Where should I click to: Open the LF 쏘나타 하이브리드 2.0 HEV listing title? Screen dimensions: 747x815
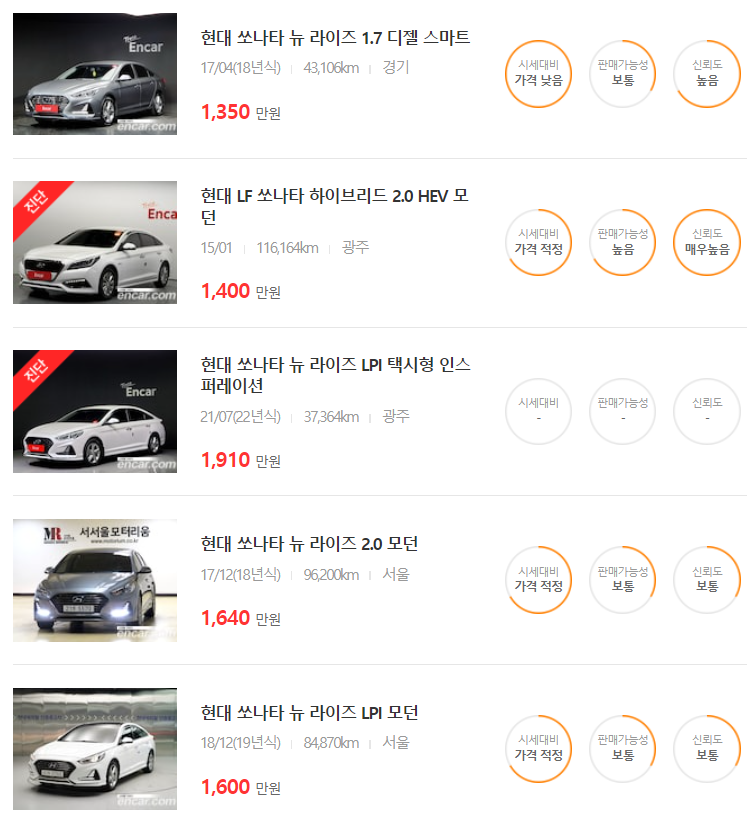pyautogui.click(x=335, y=206)
